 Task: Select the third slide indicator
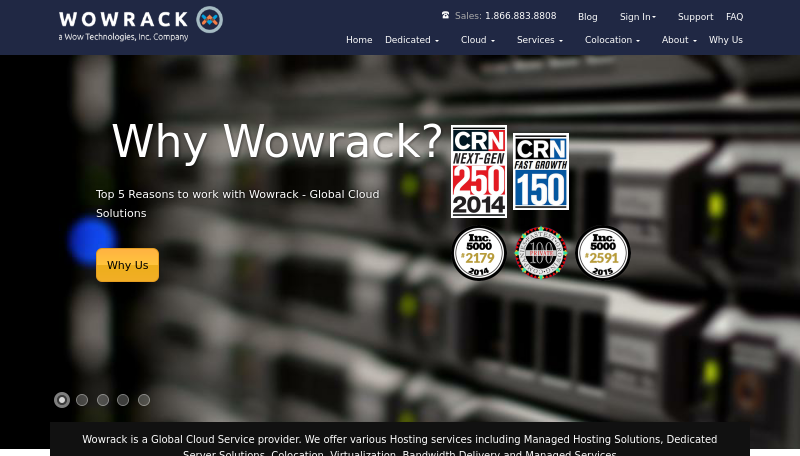103,400
